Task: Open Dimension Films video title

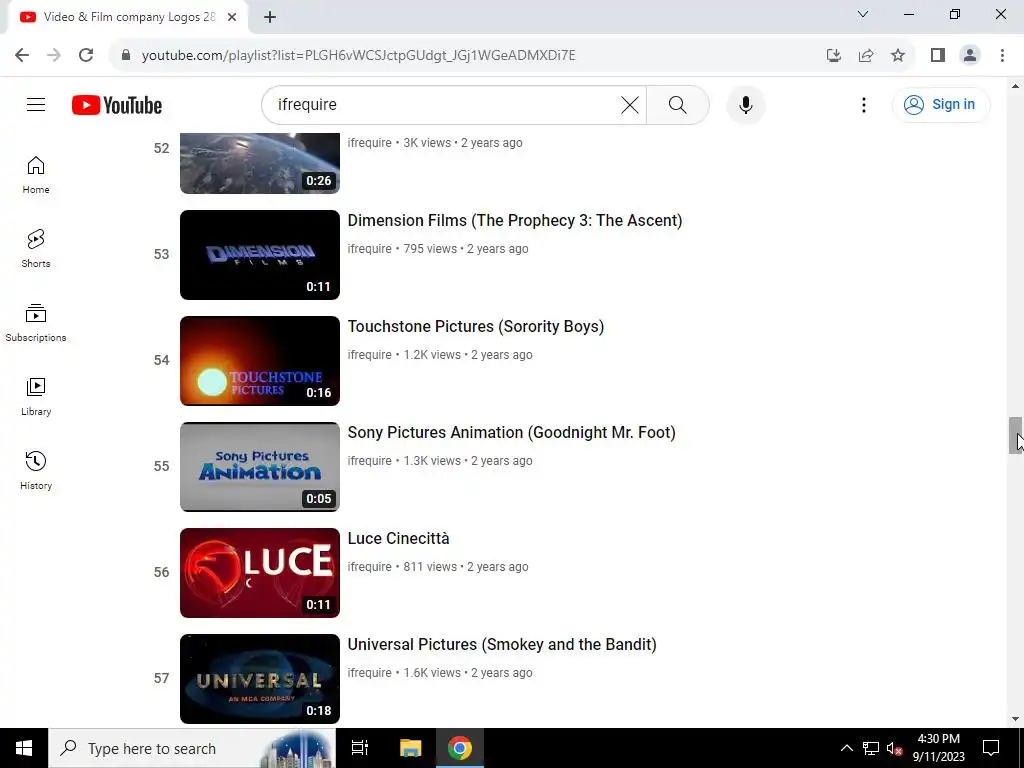Action: pos(515,220)
